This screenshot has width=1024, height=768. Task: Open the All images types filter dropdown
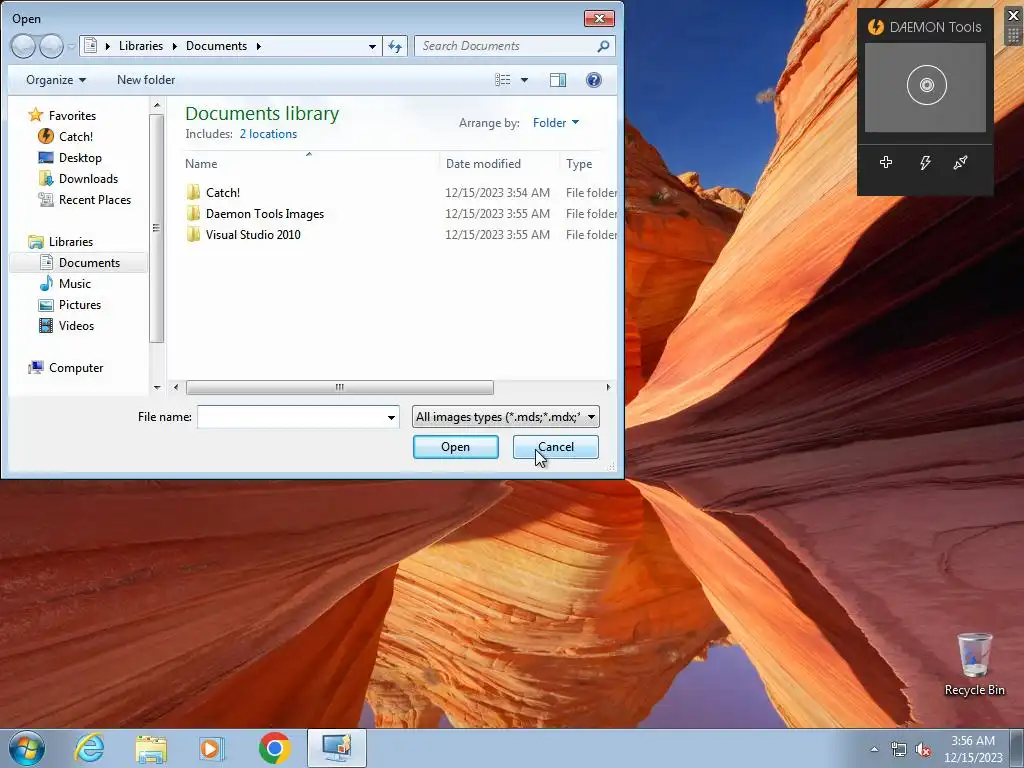click(505, 417)
